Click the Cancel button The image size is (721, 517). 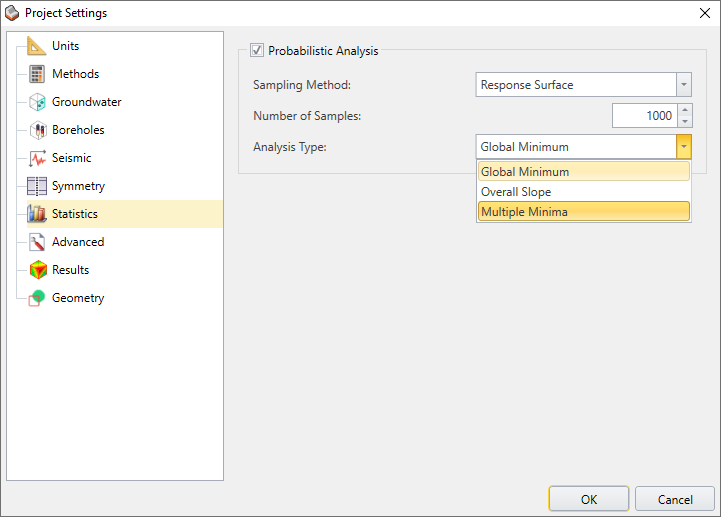point(675,499)
